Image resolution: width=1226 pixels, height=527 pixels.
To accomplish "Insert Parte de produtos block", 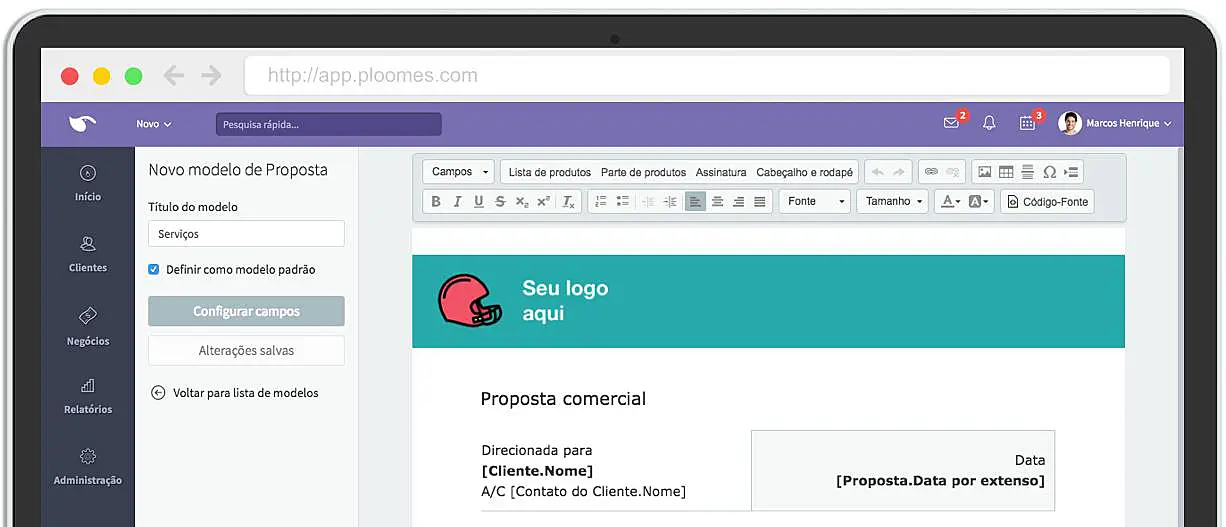I will pyautogui.click(x=643, y=172).
